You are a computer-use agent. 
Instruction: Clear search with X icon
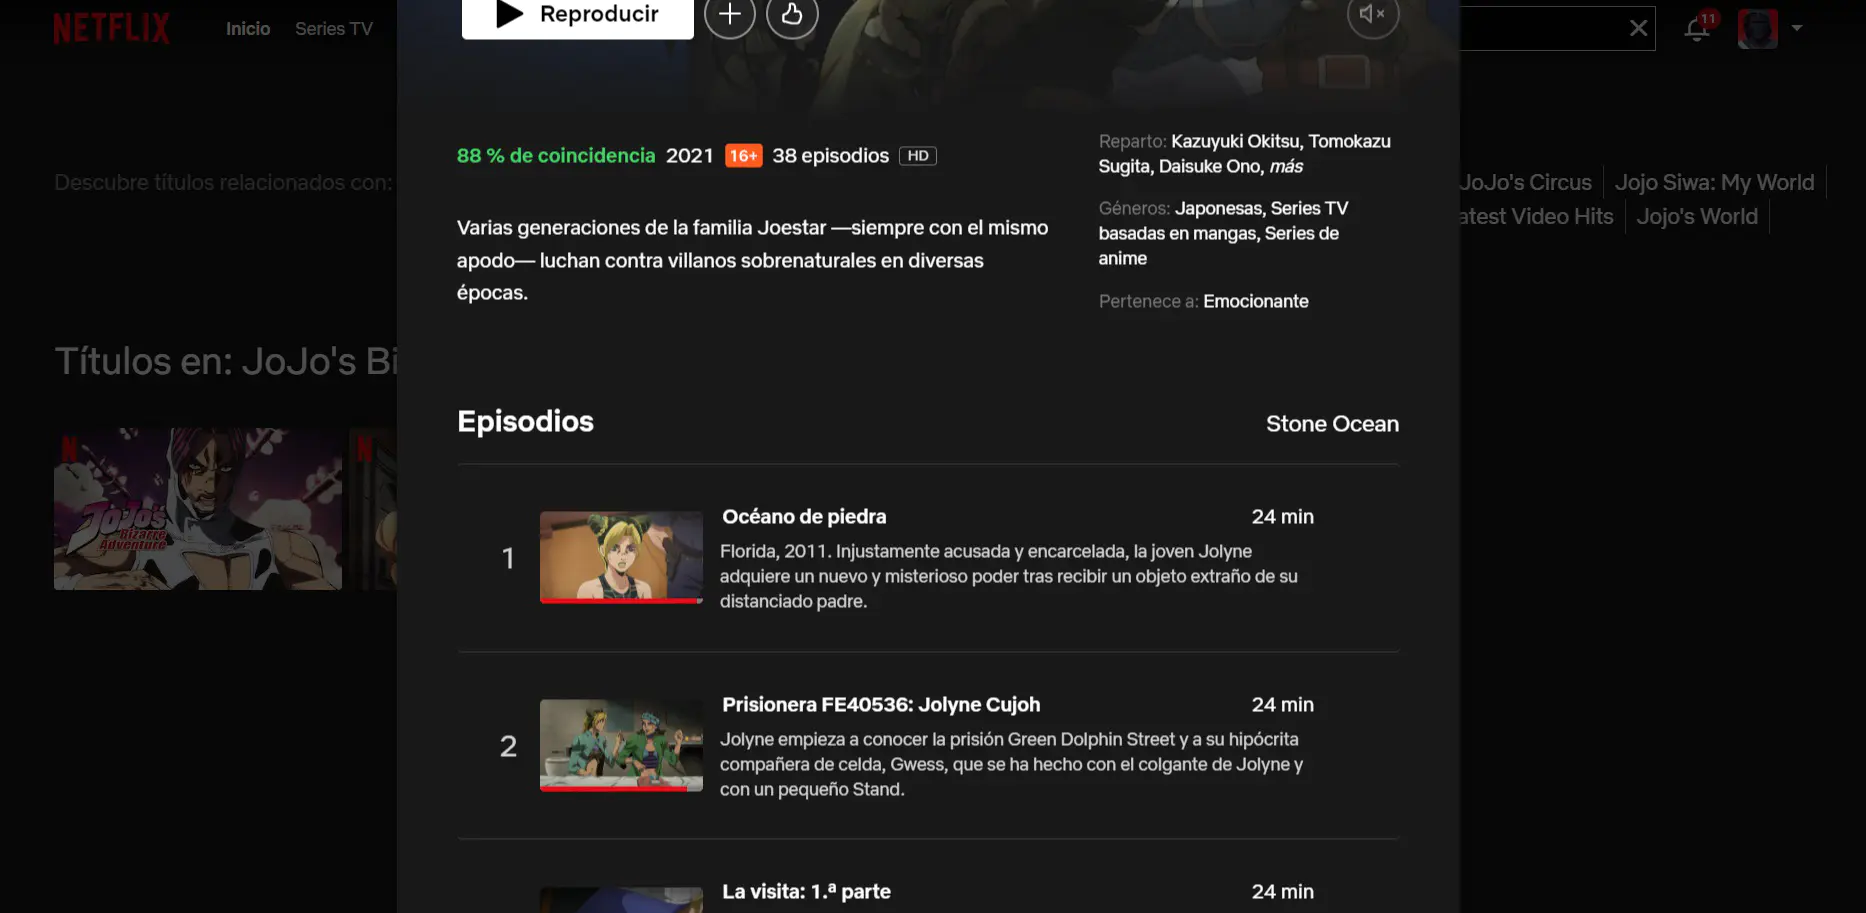coord(1638,28)
